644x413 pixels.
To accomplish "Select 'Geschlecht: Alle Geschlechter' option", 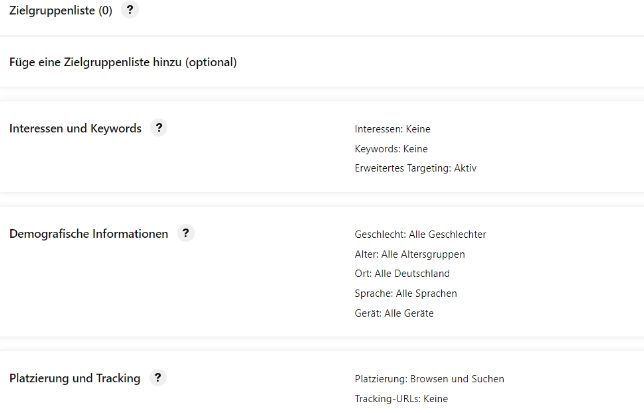I will click(420, 234).
